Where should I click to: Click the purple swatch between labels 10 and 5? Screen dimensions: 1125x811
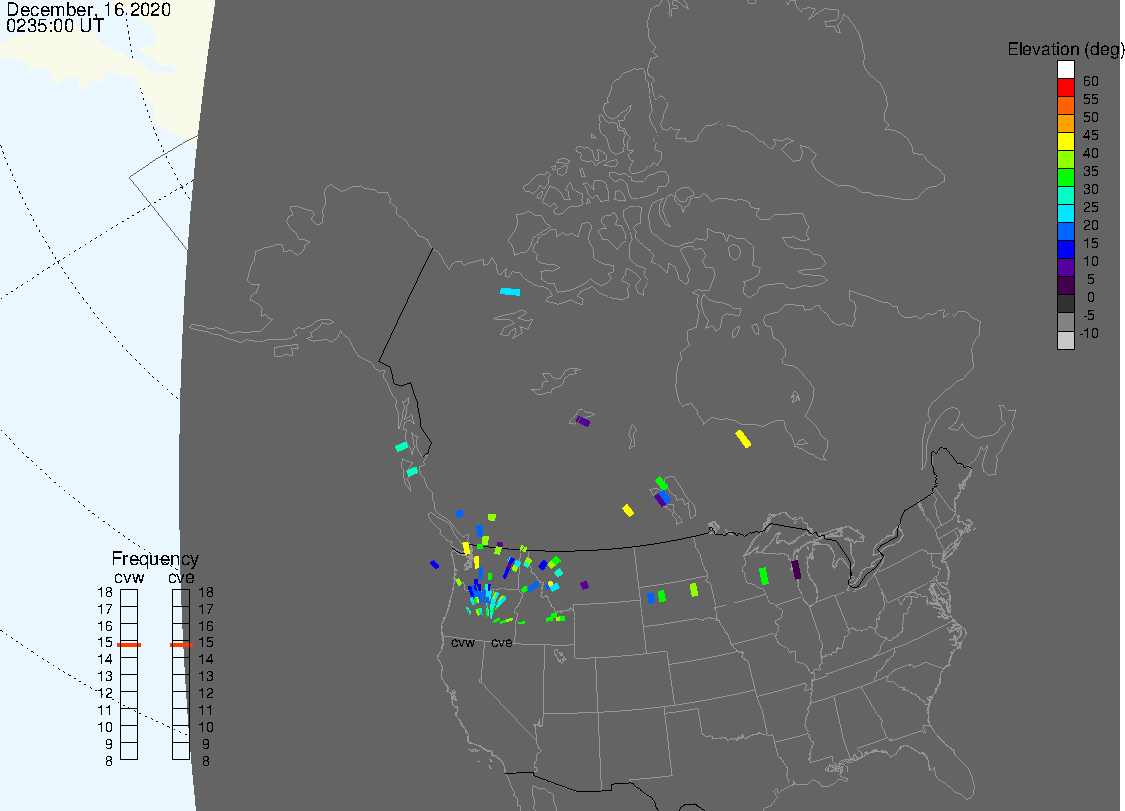coord(1065,267)
